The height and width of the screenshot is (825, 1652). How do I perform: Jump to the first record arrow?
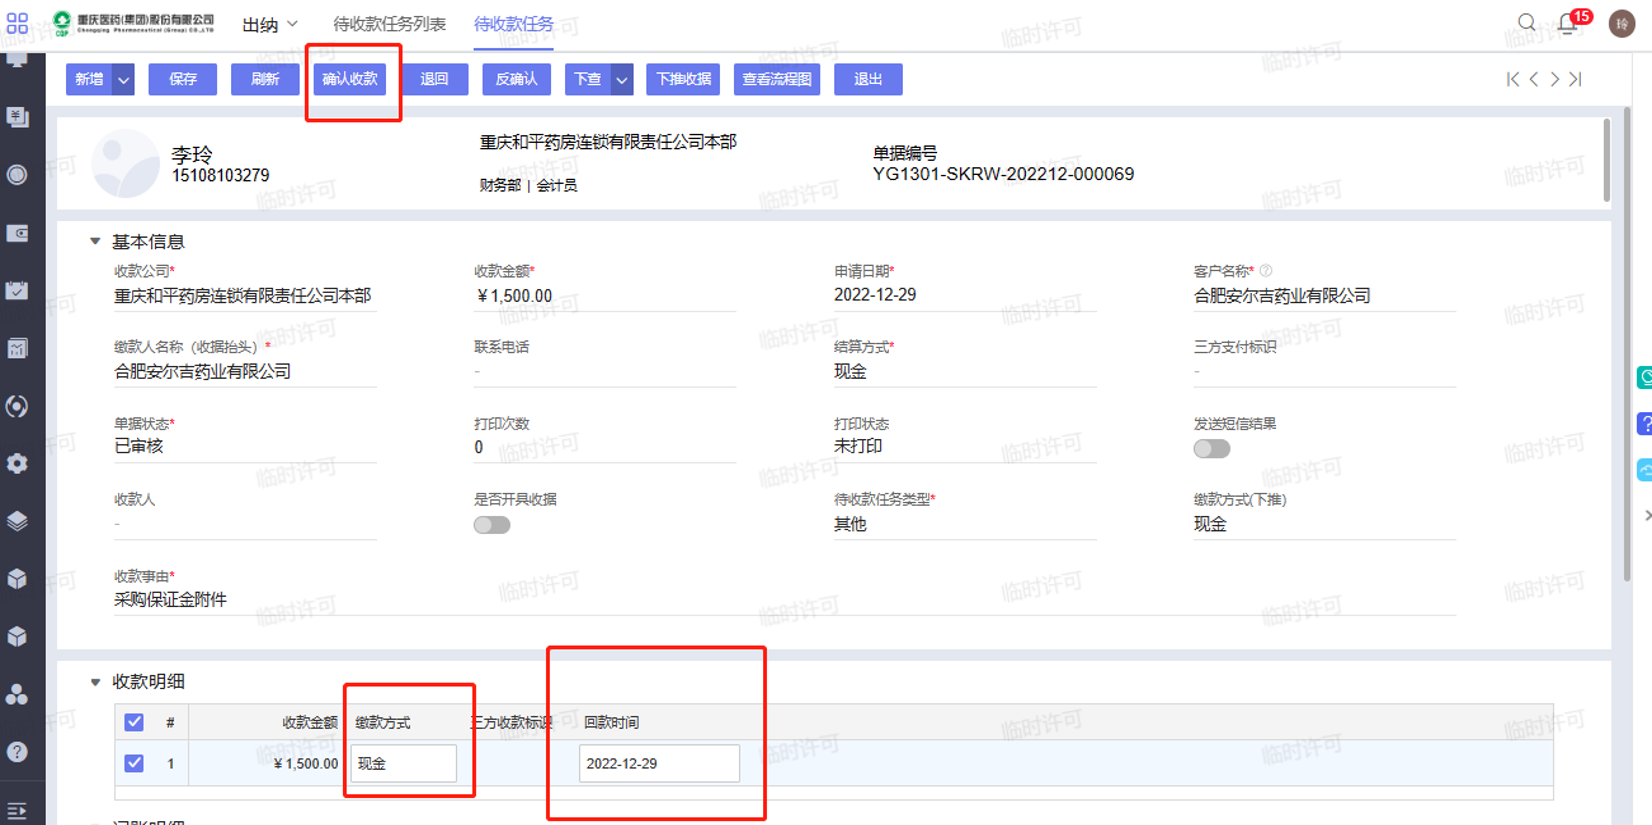click(x=1513, y=79)
